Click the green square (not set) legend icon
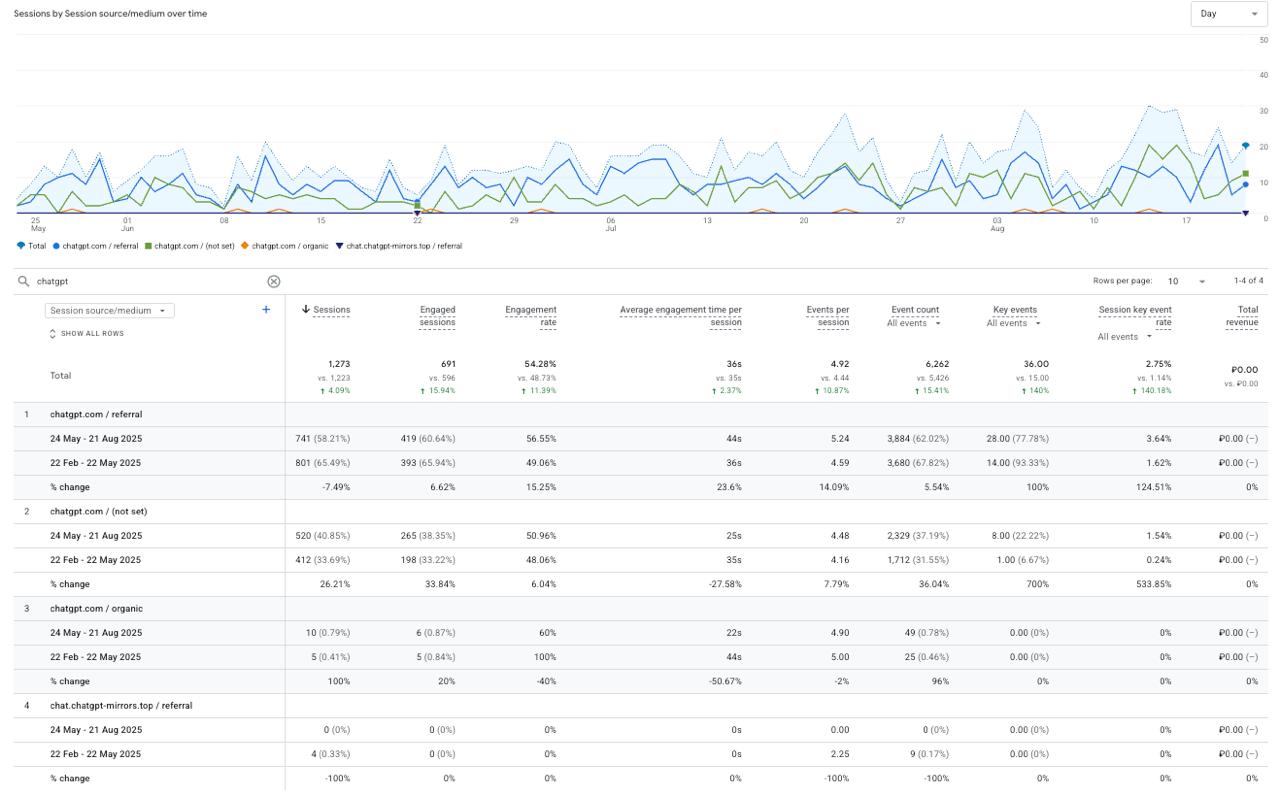Image resolution: width=1280 pixels, height=796 pixels. click(x=148, y=246)
